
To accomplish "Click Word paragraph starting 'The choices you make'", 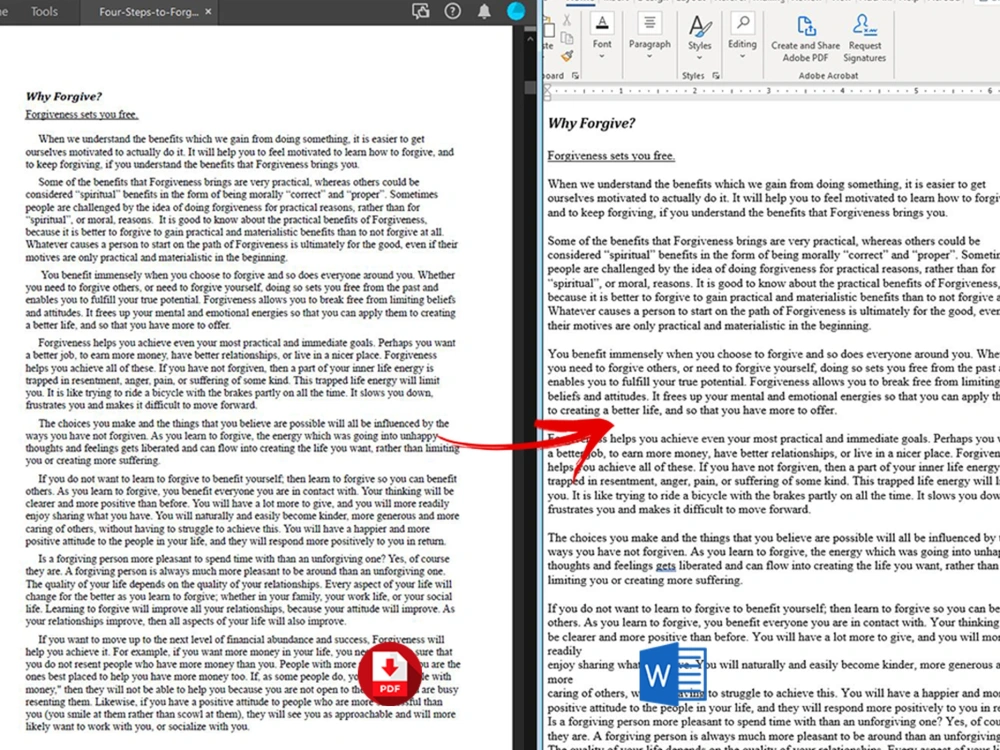I will (x=774, y=559).
